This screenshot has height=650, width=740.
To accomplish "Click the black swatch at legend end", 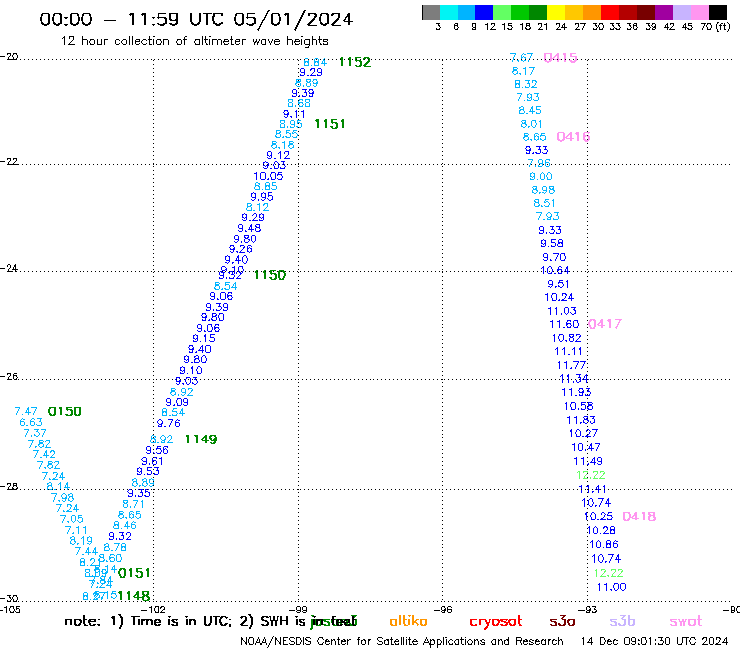I will 718,12.
